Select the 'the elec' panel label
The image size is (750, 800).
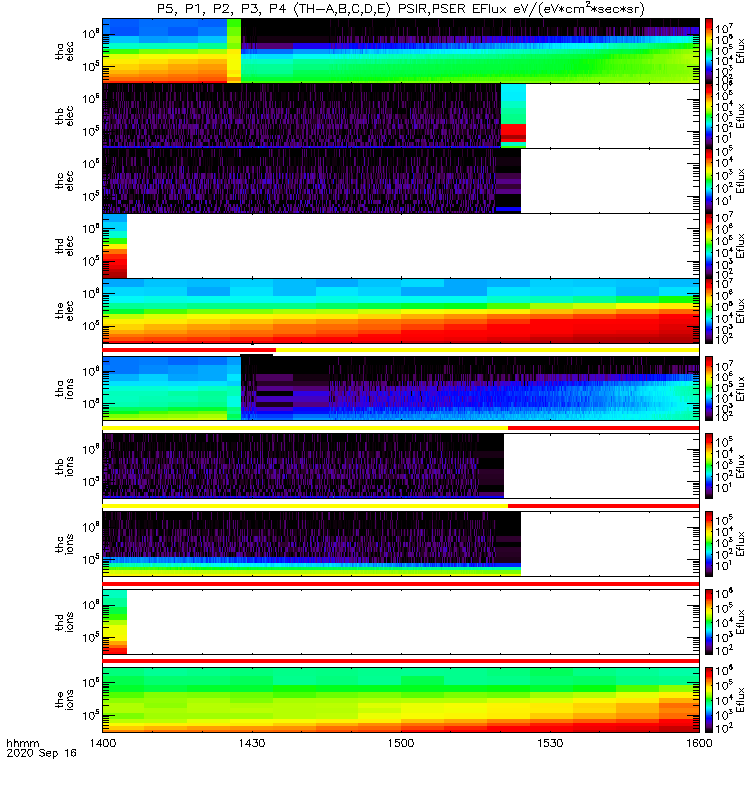click(65, 310)
